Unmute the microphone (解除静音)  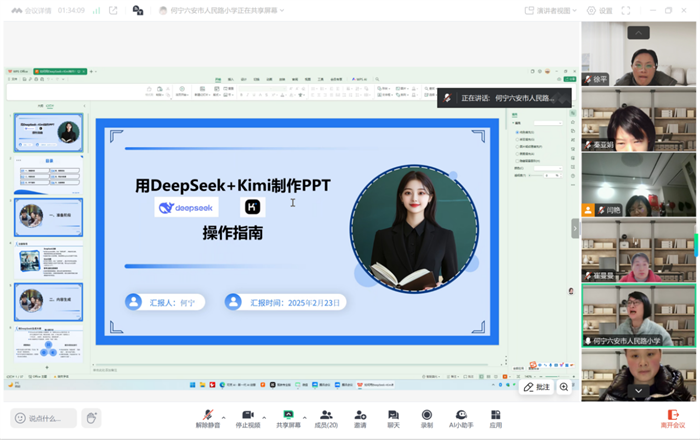[208, 418]
